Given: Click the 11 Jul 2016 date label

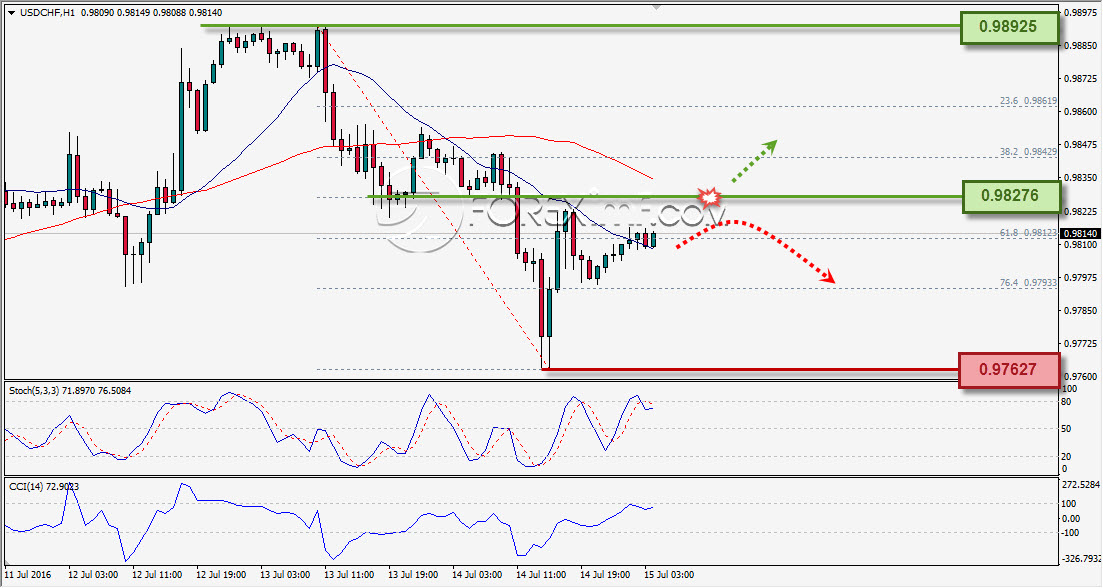Looking at the screenshot, I should 29,575.
